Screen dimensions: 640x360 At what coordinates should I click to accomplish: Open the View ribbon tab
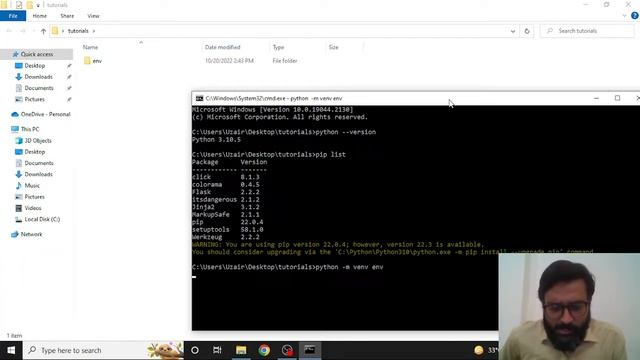(93, 16)
